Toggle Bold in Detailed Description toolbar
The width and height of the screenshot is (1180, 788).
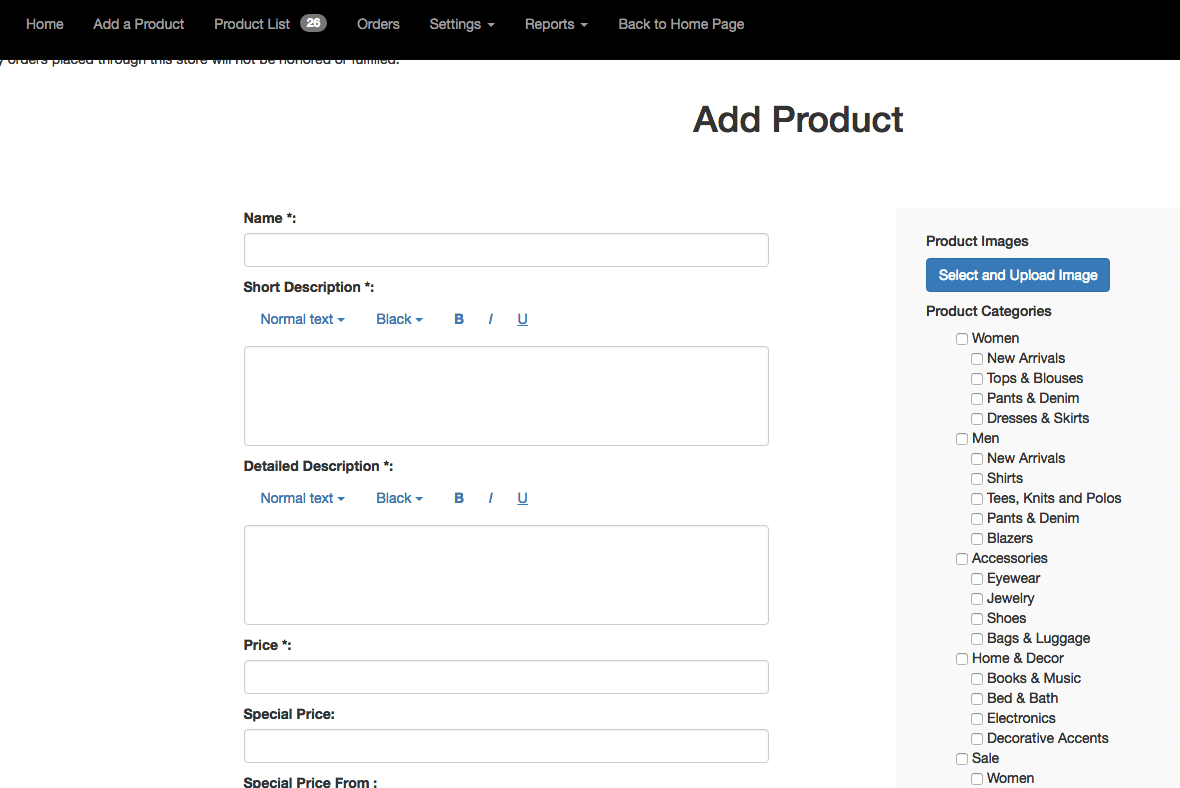(459, 498)
